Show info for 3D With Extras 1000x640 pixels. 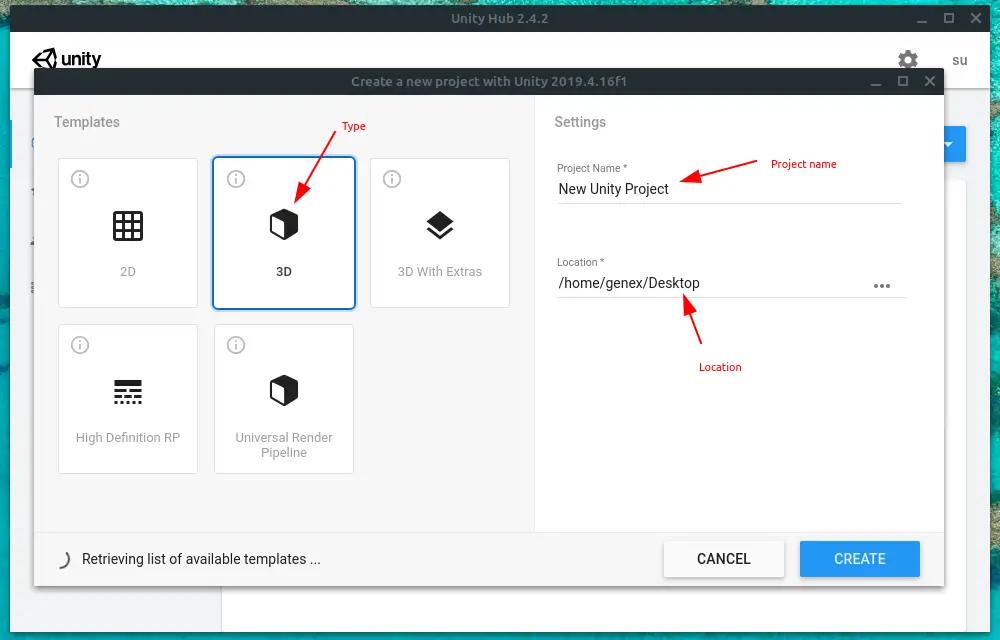point(392,179)
